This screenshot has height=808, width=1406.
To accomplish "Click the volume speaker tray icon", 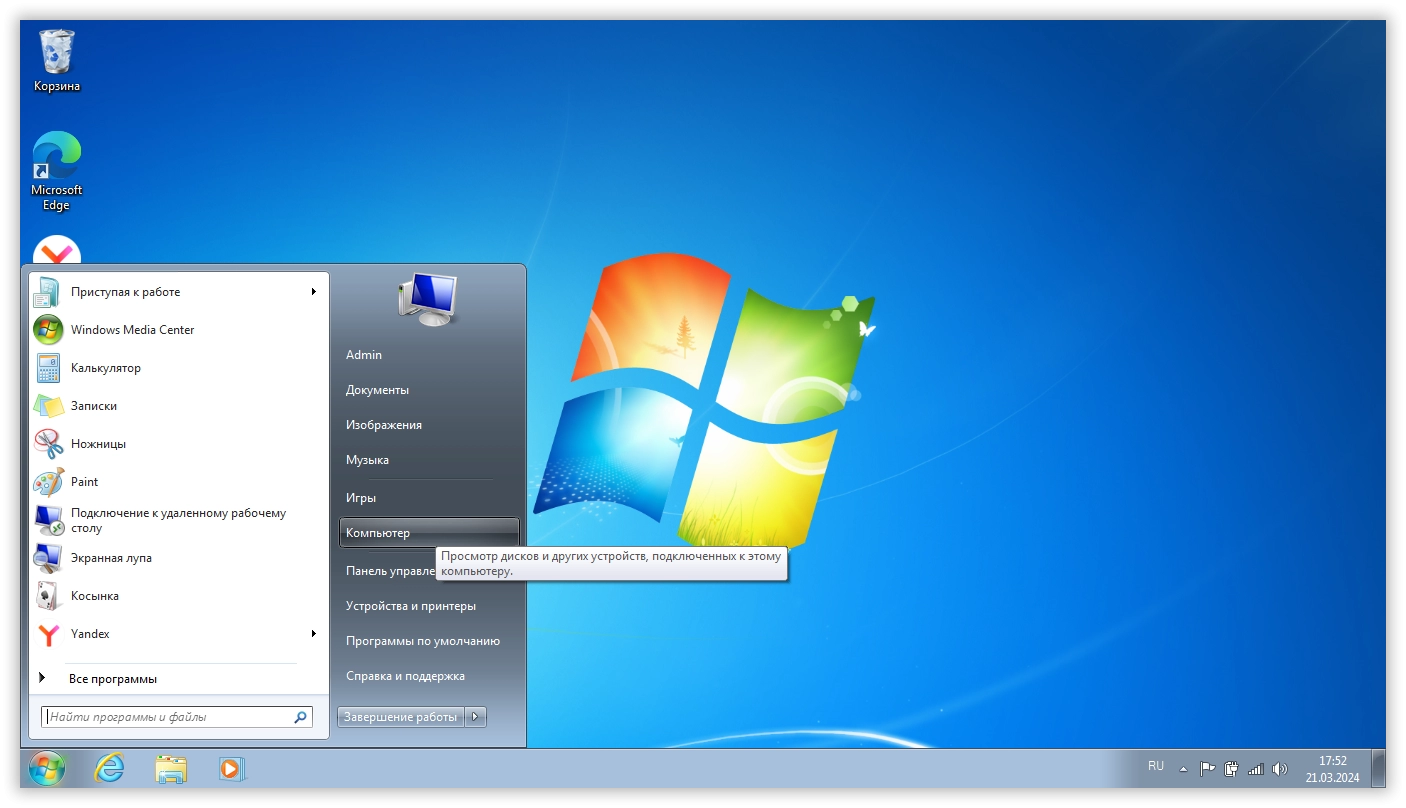I will pos(1280,769).
